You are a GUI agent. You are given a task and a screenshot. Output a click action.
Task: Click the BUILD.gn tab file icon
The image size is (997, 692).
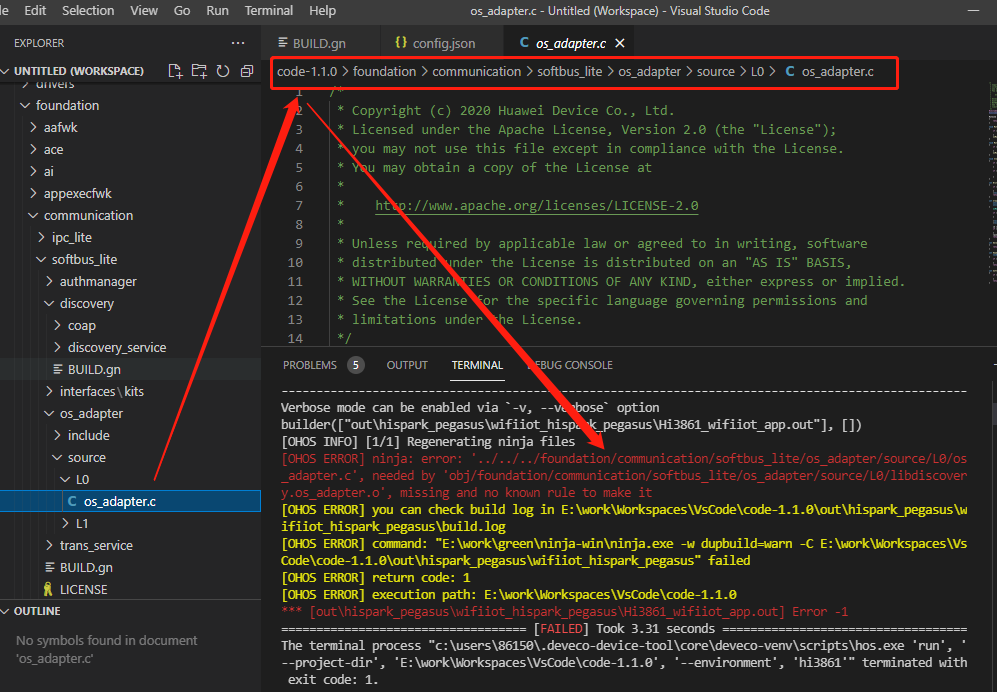[x=281, y=44]
